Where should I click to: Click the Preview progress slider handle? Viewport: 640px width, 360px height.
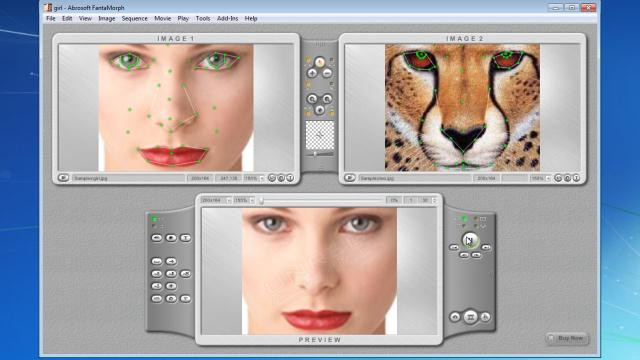(x=261, y=200)
